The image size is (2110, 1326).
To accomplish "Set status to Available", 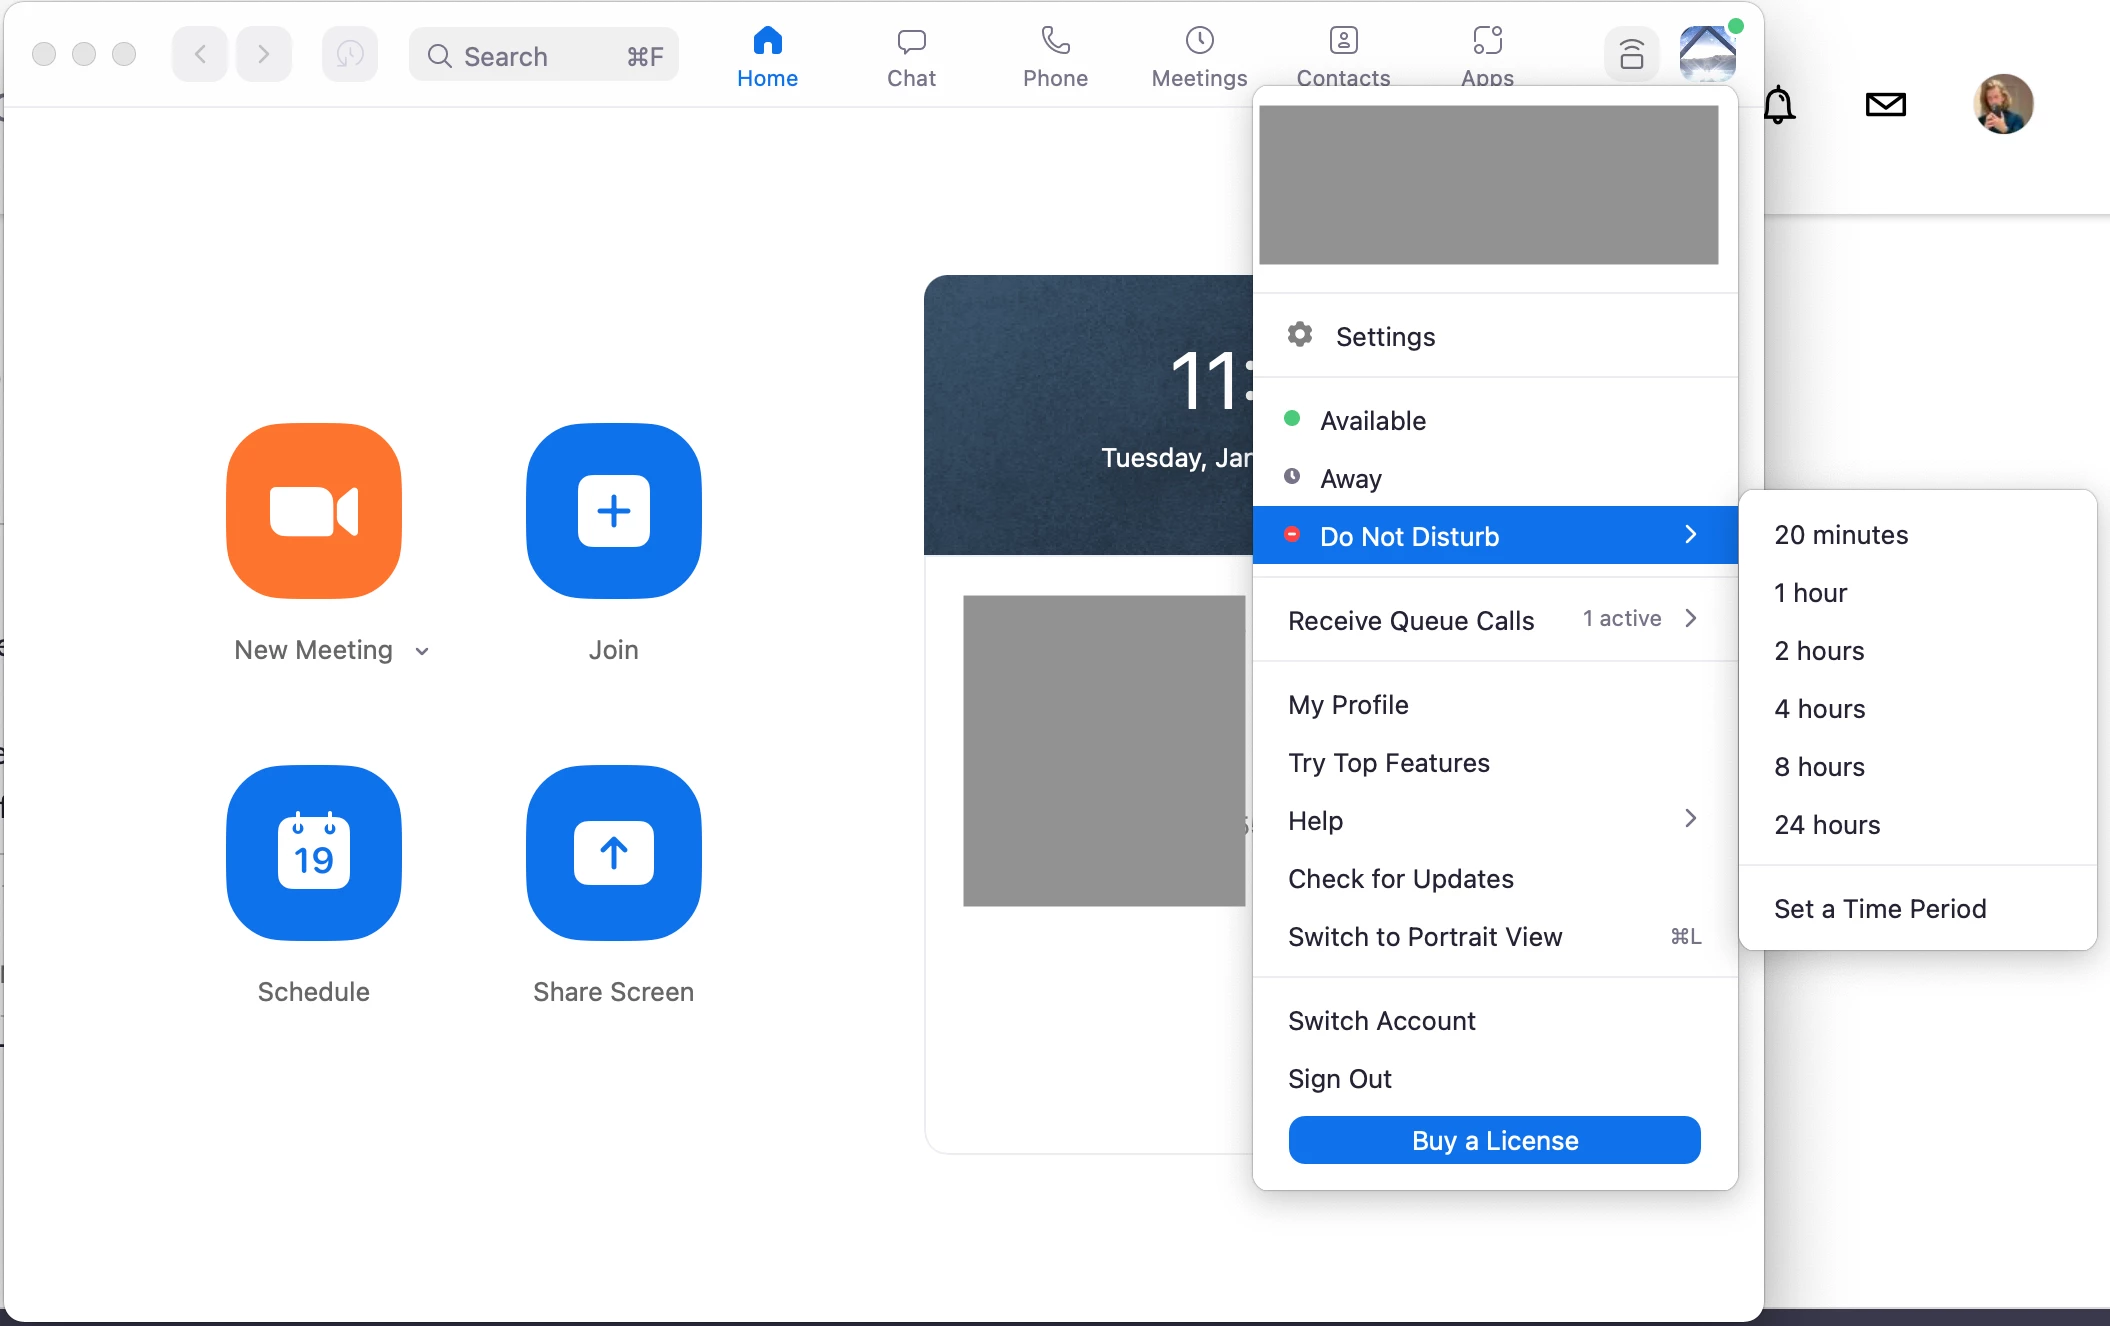I will 1372,421.
